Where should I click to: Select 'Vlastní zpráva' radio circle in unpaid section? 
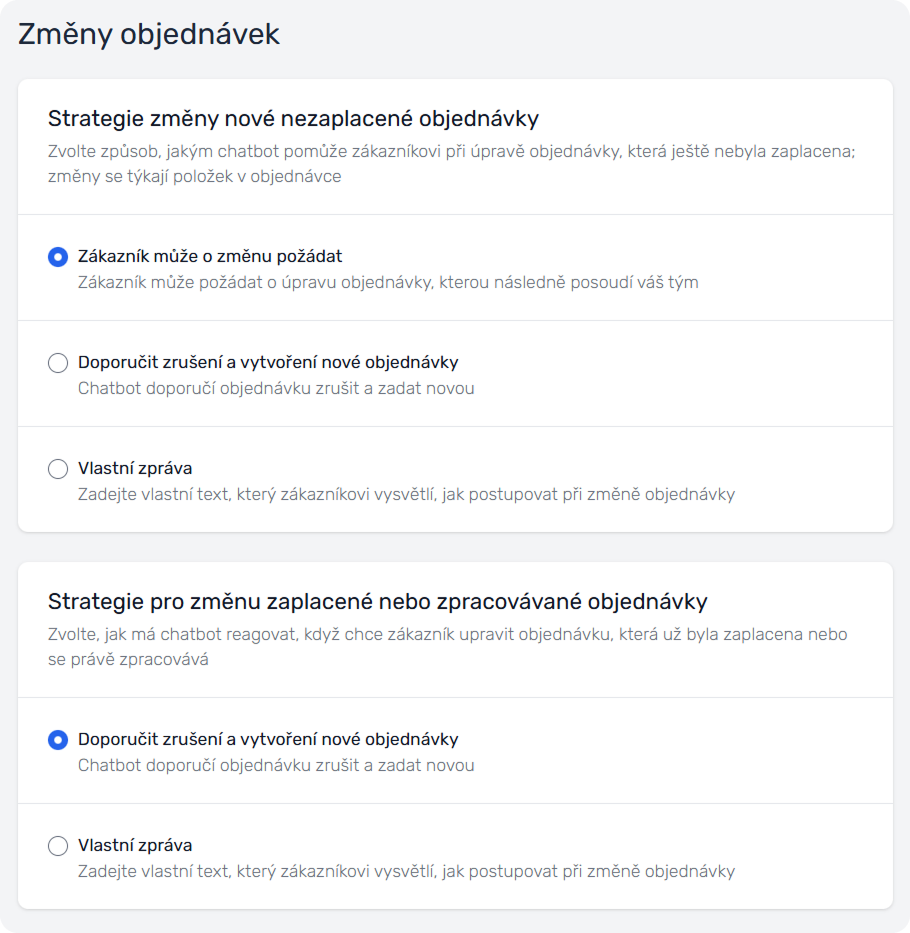(58, 469)
